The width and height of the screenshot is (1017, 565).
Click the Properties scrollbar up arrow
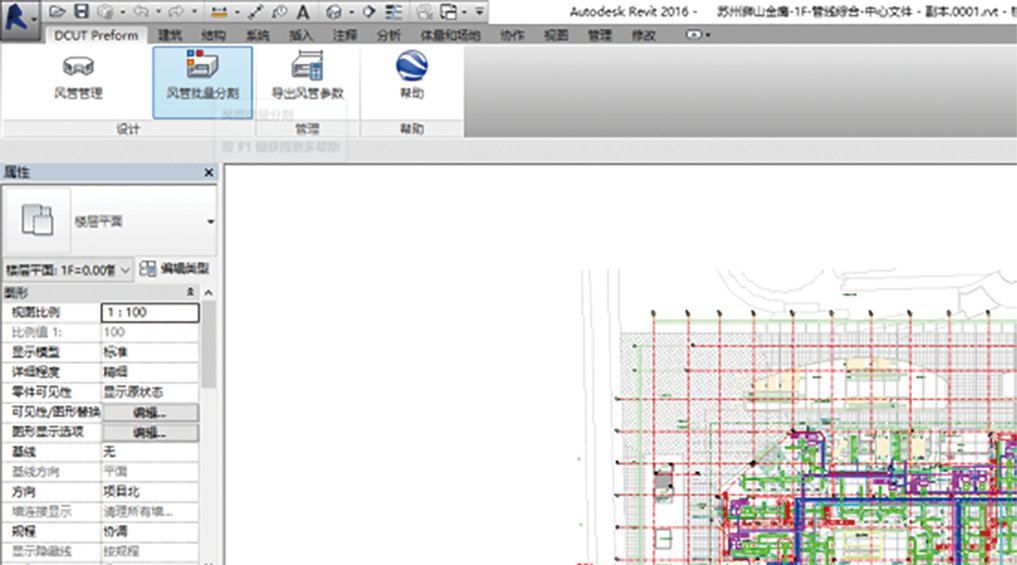(209, 293)
